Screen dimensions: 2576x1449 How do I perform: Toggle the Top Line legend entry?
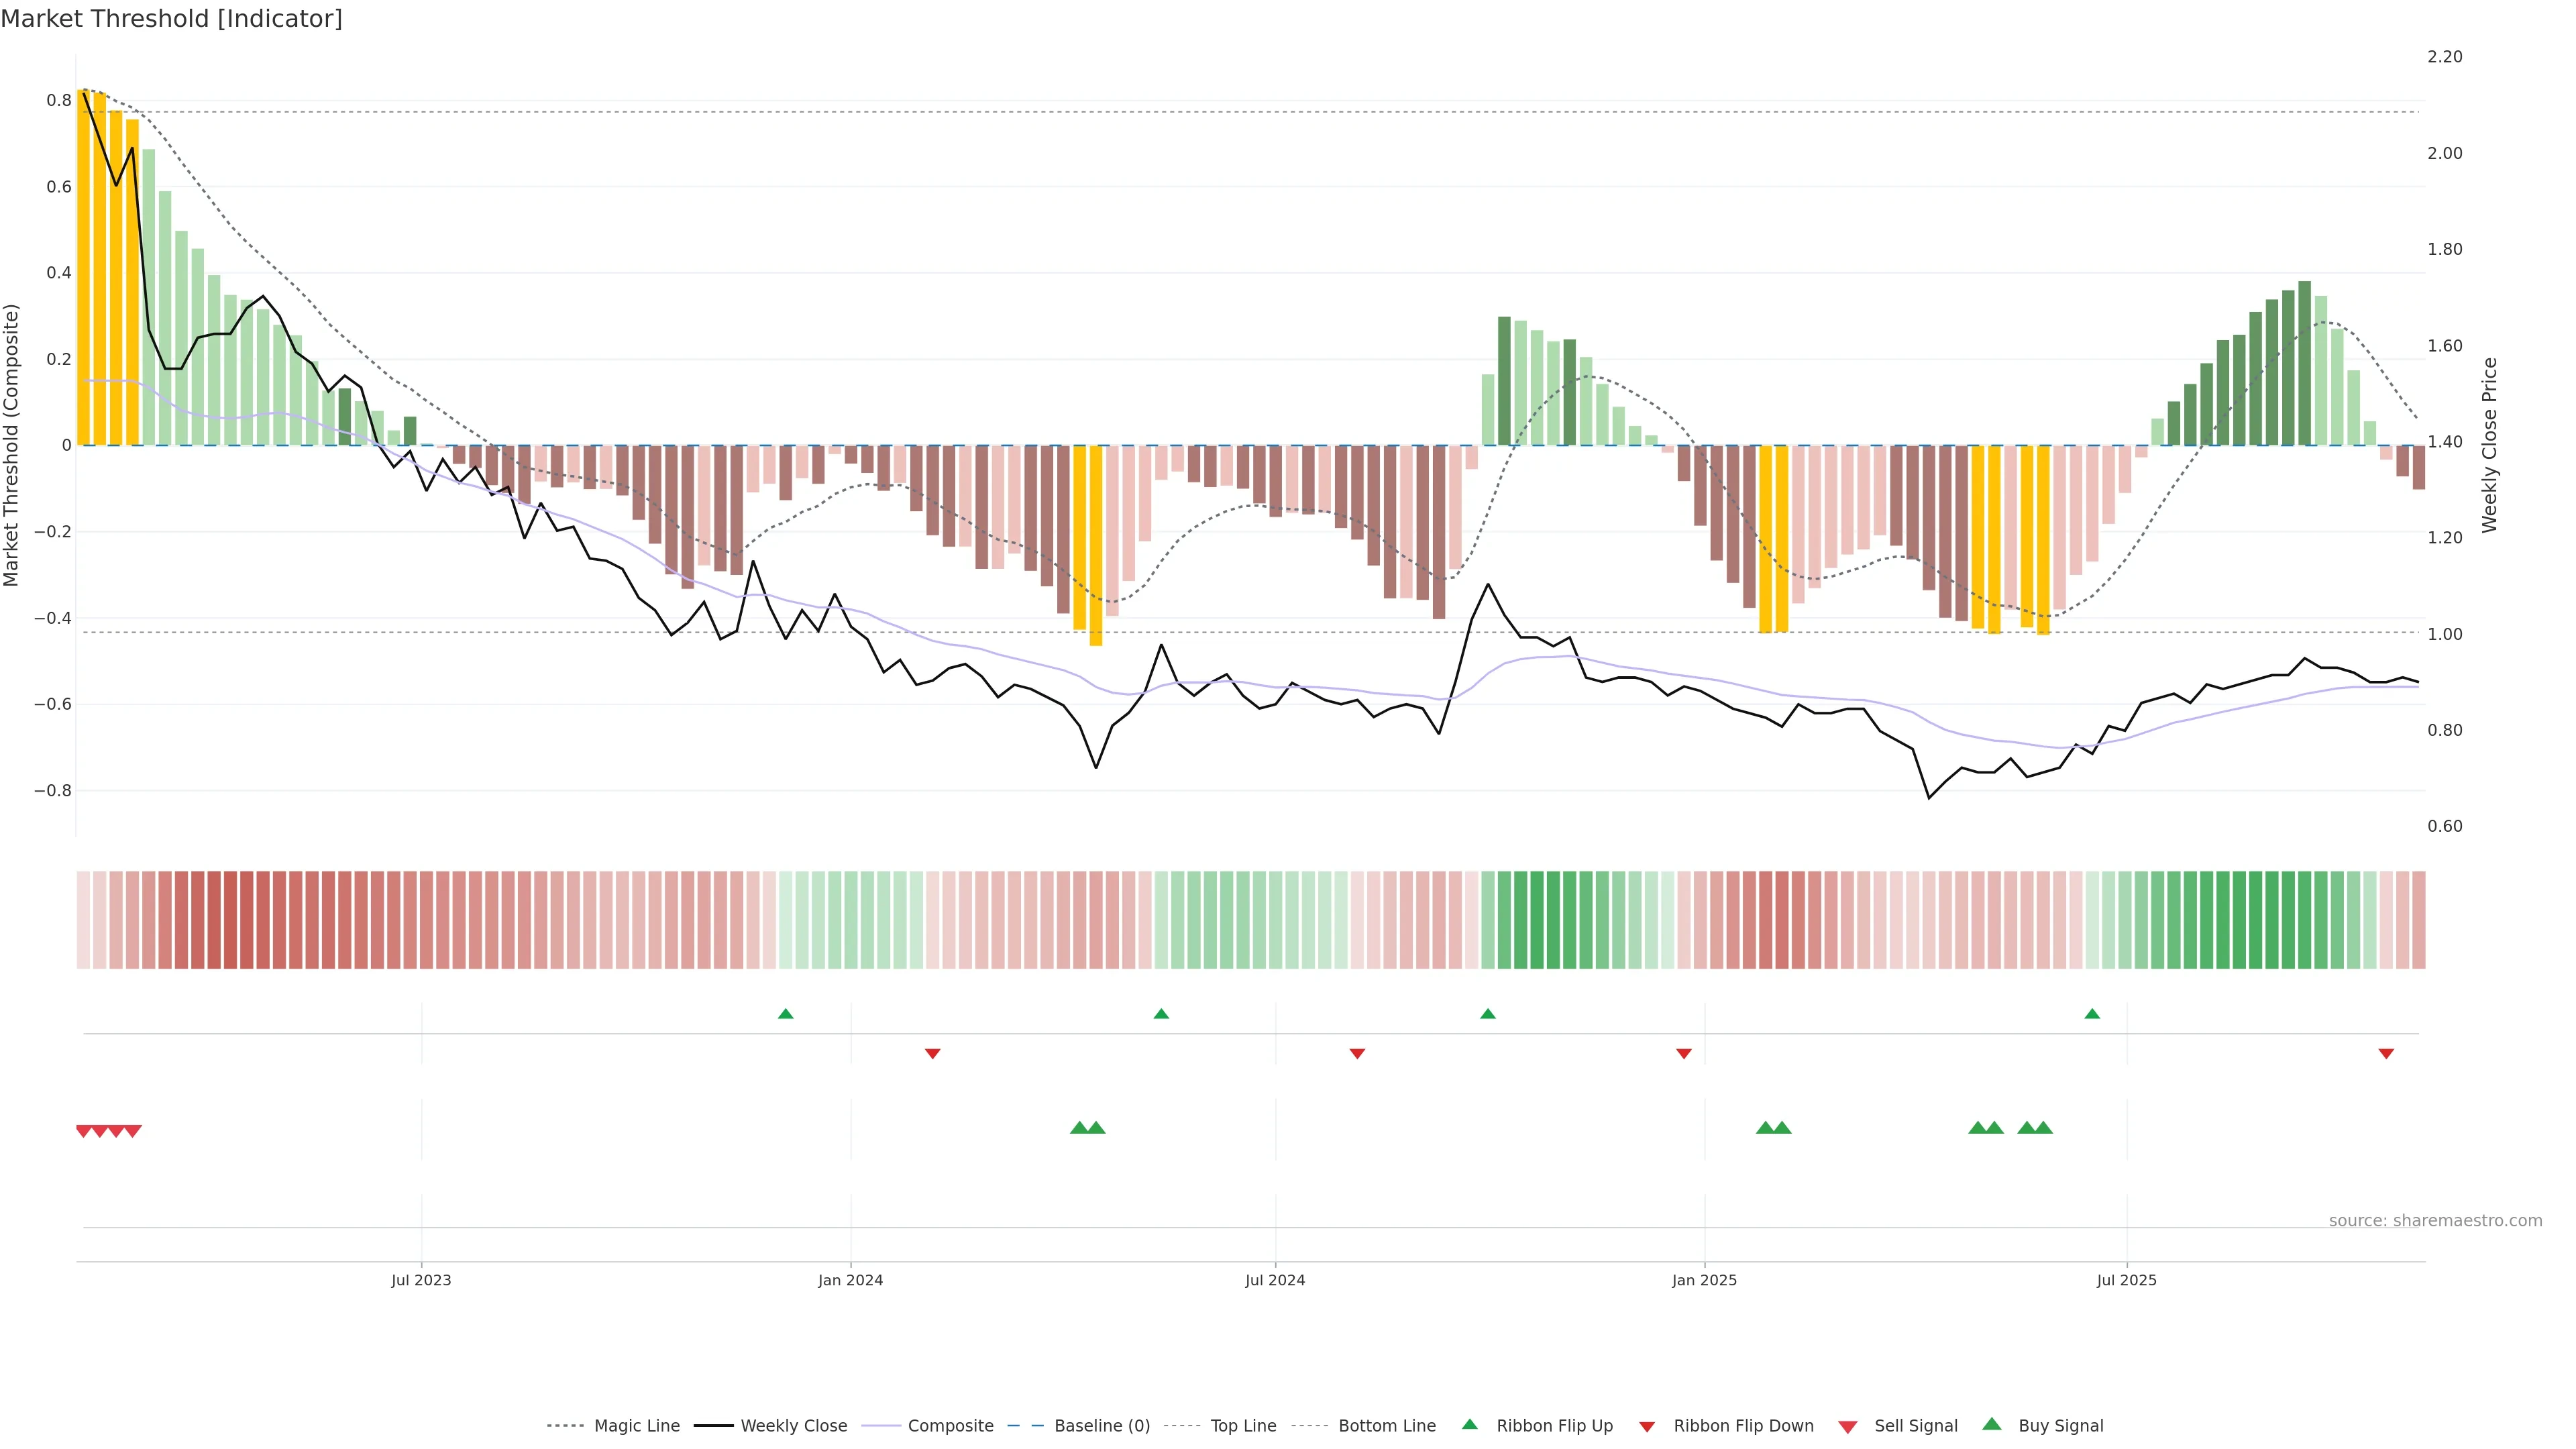click(x=1243, y=1426)
